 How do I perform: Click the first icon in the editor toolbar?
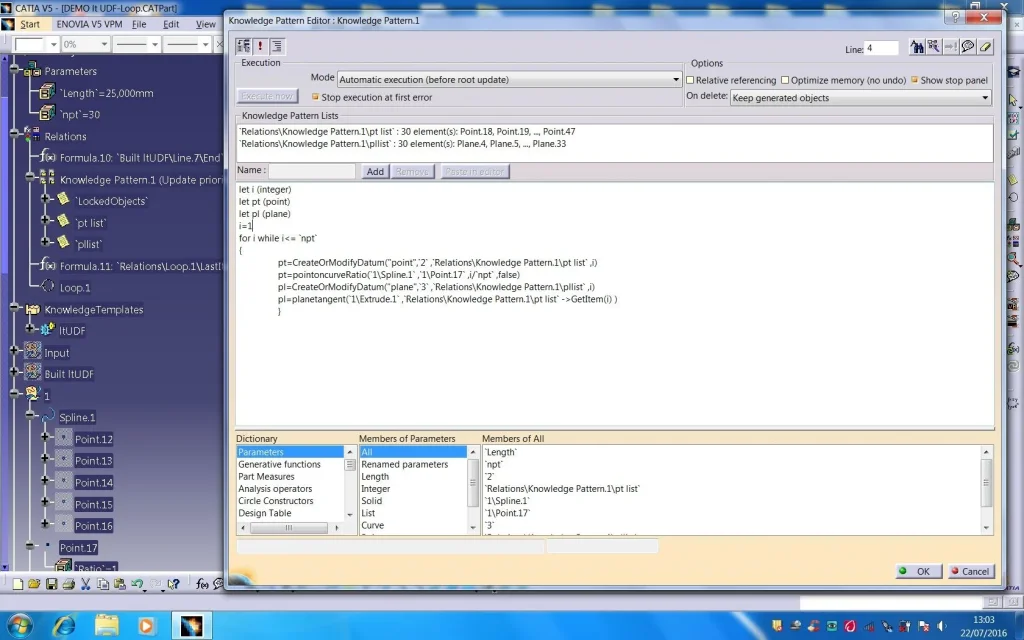pos(244,46)
